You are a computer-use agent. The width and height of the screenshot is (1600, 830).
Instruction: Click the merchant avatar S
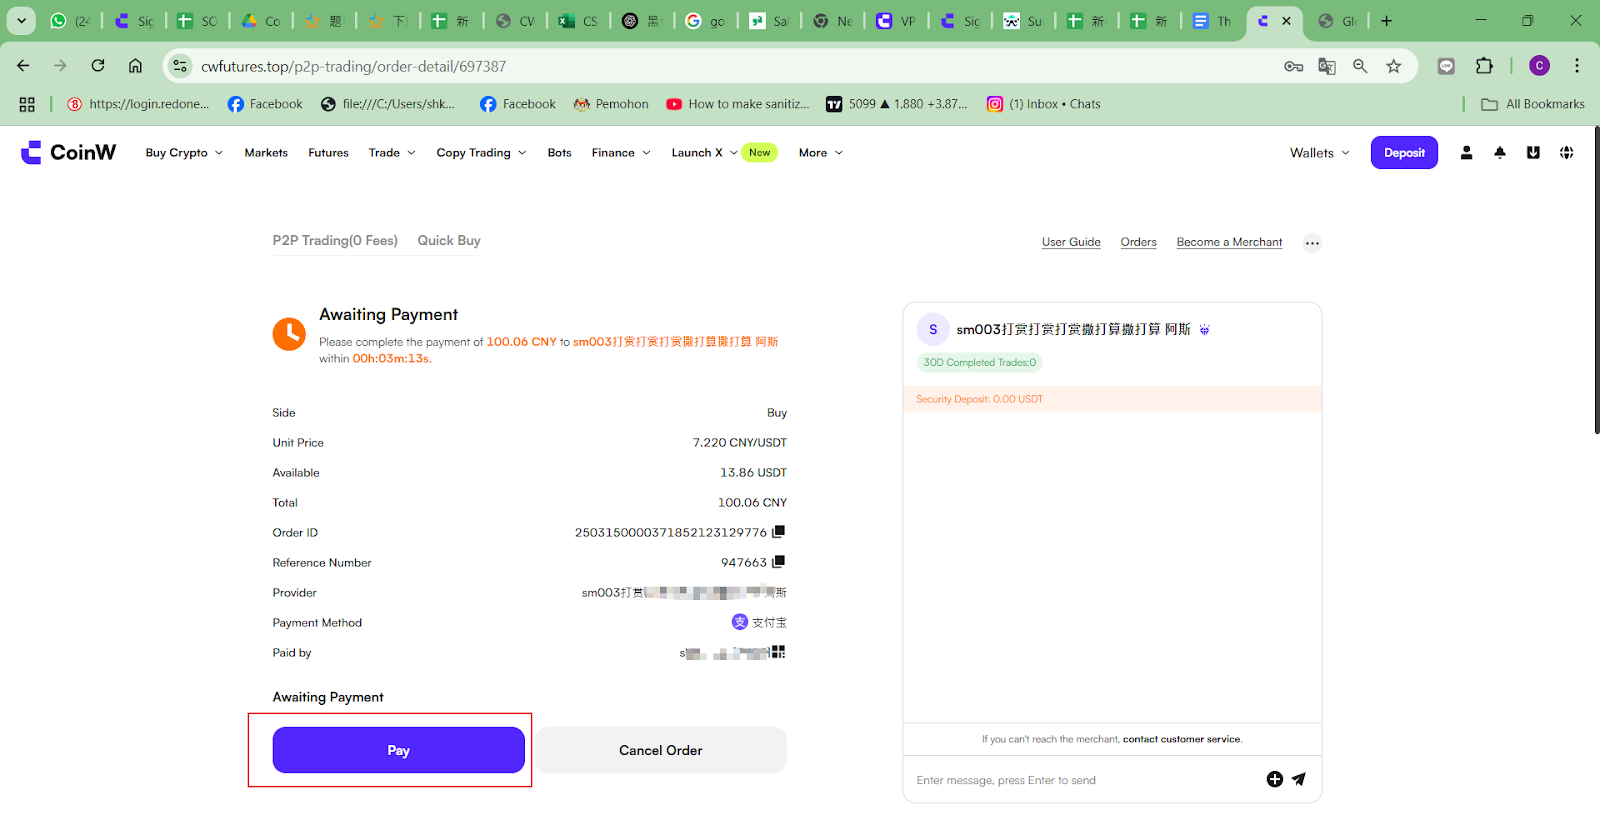coord(933,329)
